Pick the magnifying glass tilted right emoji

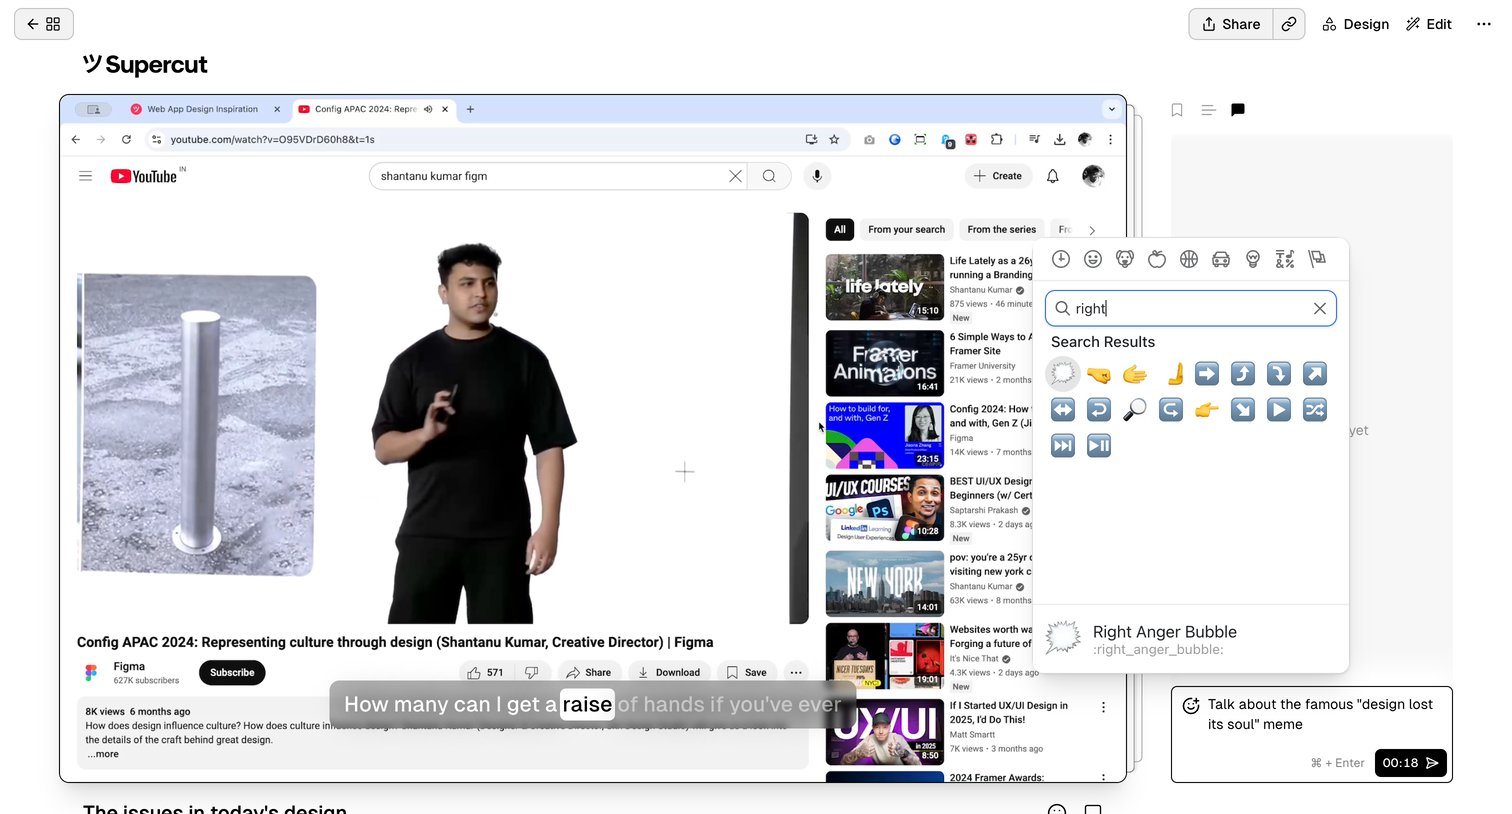[1135, 409]
